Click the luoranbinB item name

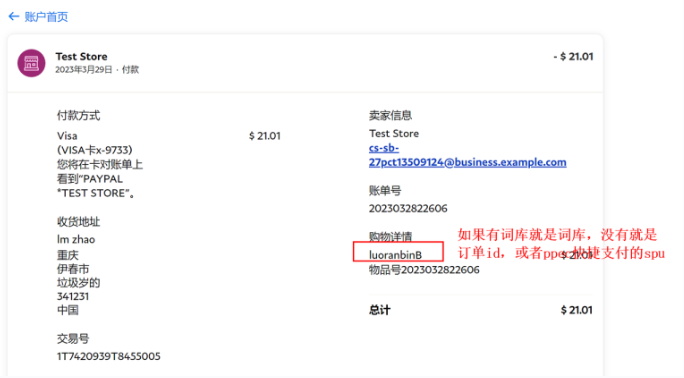pyautogui.click(x=395, y=255)
